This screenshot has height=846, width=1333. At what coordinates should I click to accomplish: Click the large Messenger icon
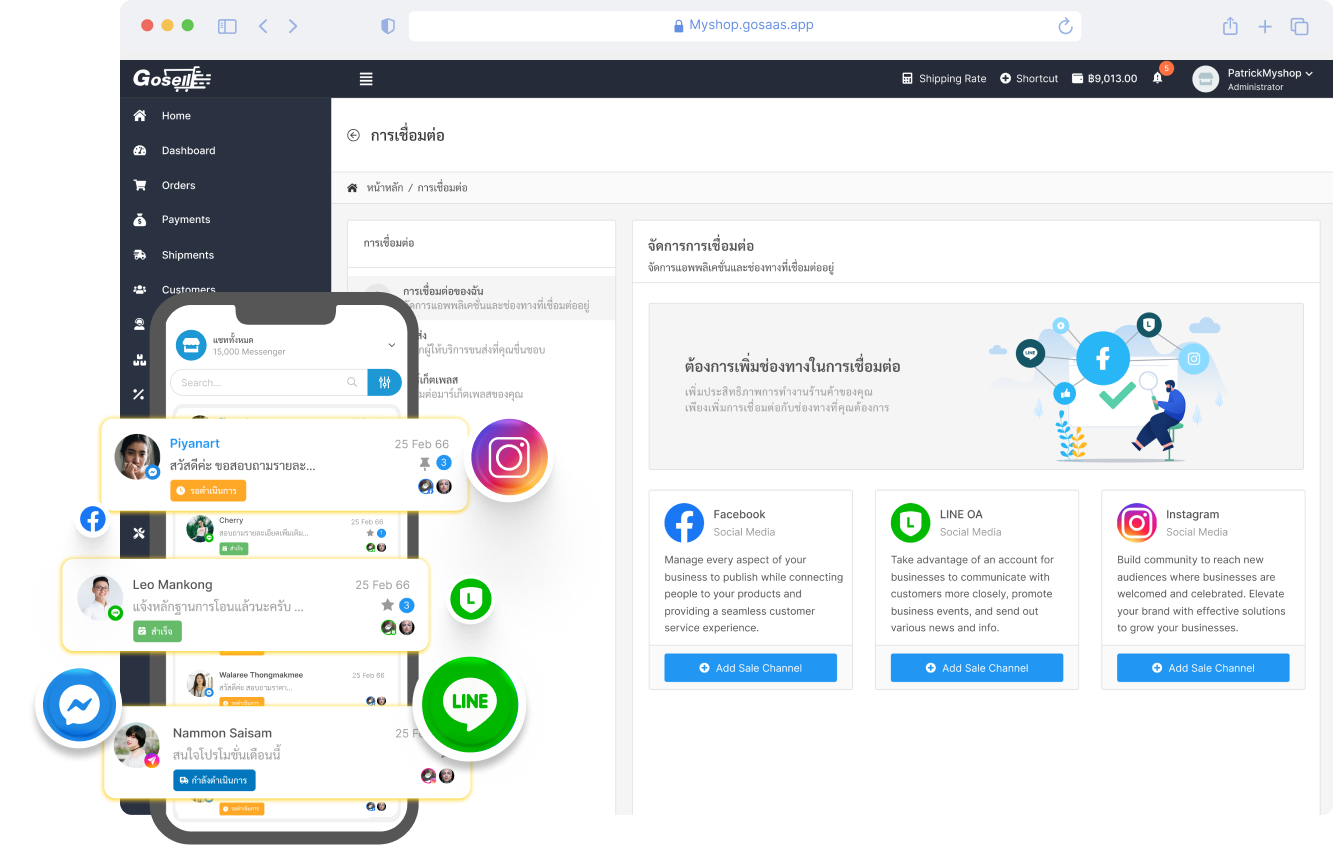click(79, 707)
